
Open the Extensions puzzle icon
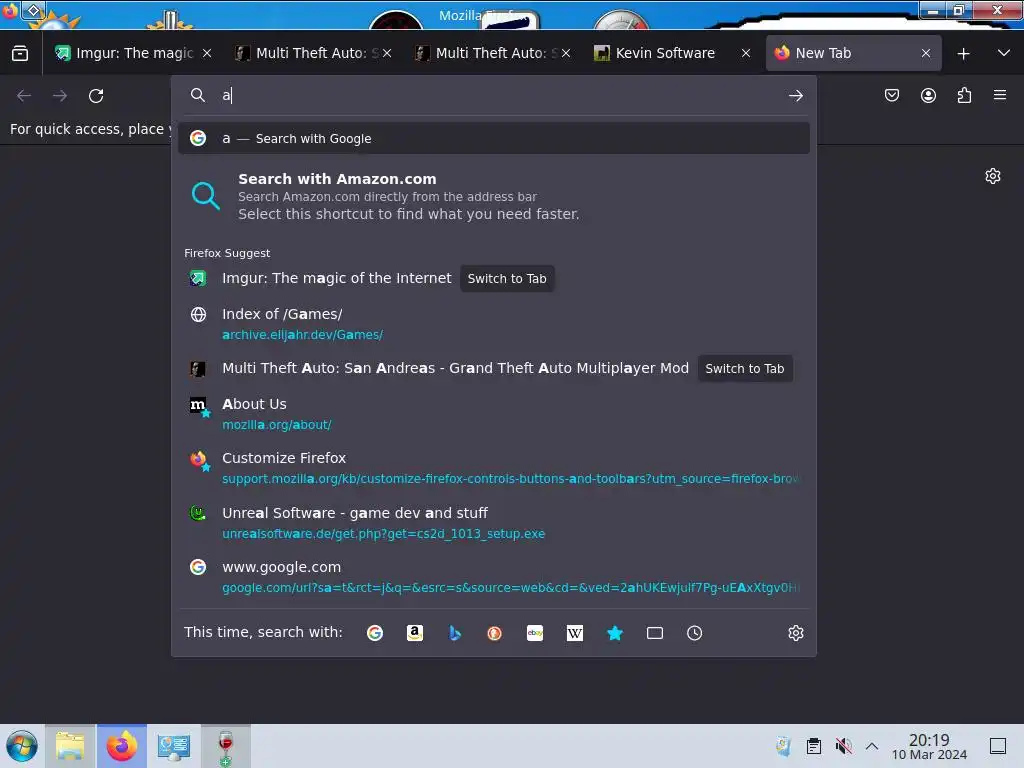click(x=964, y=95)
